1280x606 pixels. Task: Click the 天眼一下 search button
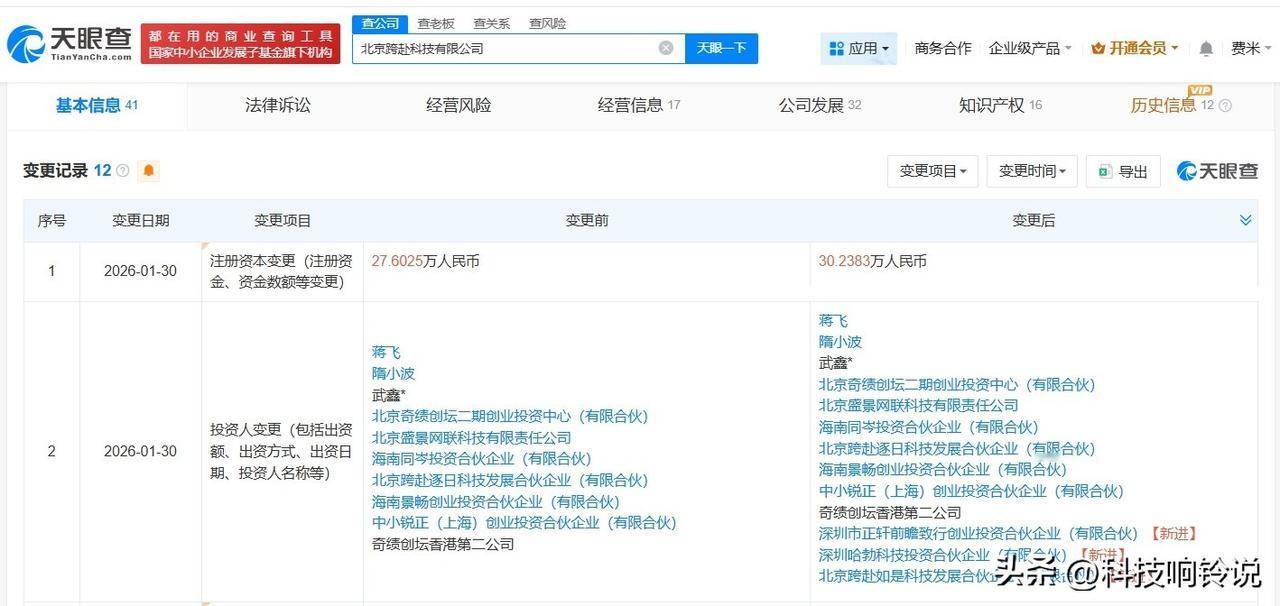(721, 47)
